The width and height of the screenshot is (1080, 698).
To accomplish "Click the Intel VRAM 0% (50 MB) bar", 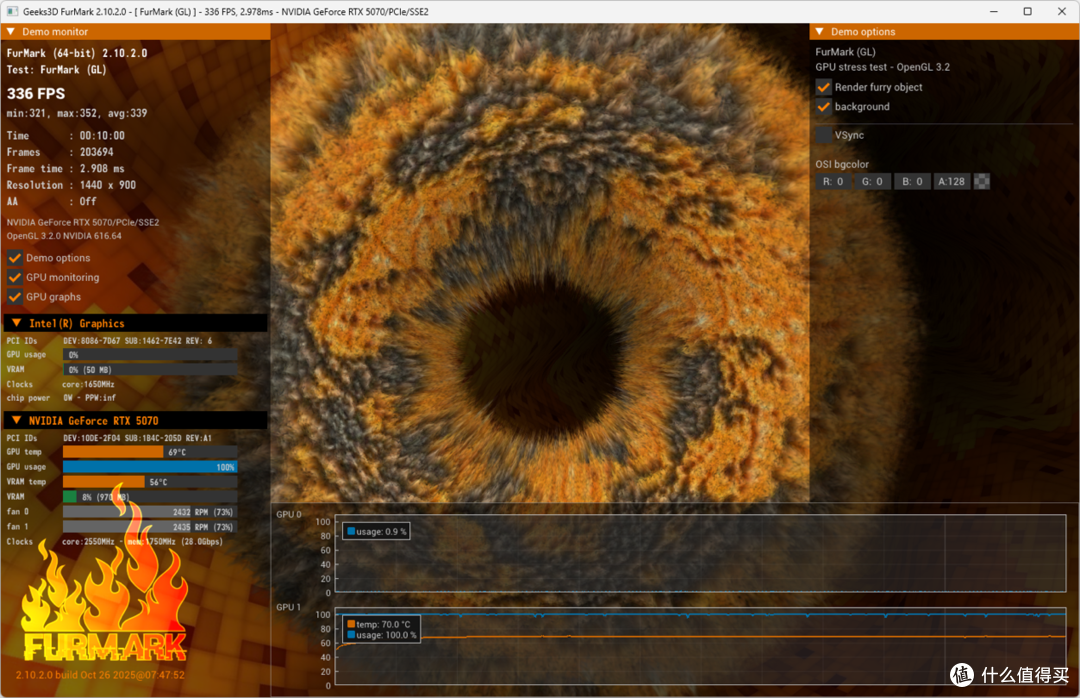I will click(150, 370).
